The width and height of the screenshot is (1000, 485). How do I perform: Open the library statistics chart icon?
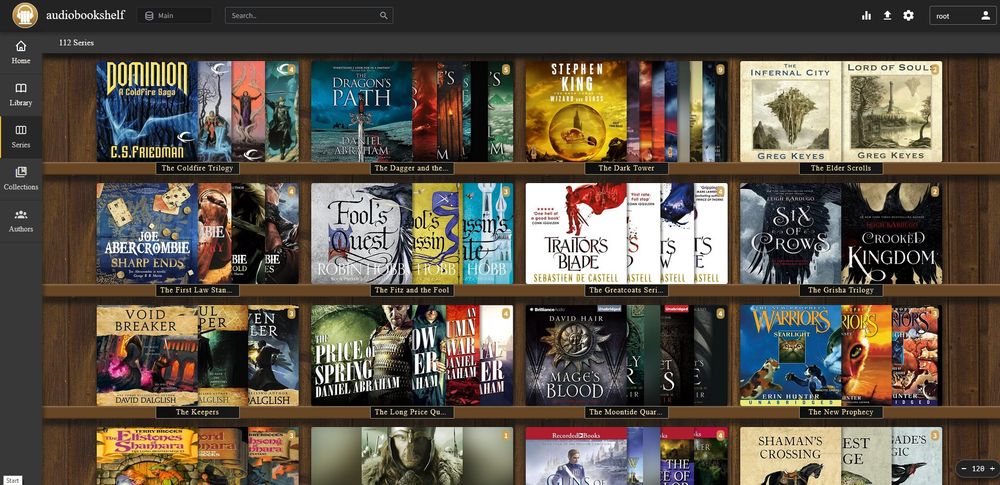coord(866,15)
